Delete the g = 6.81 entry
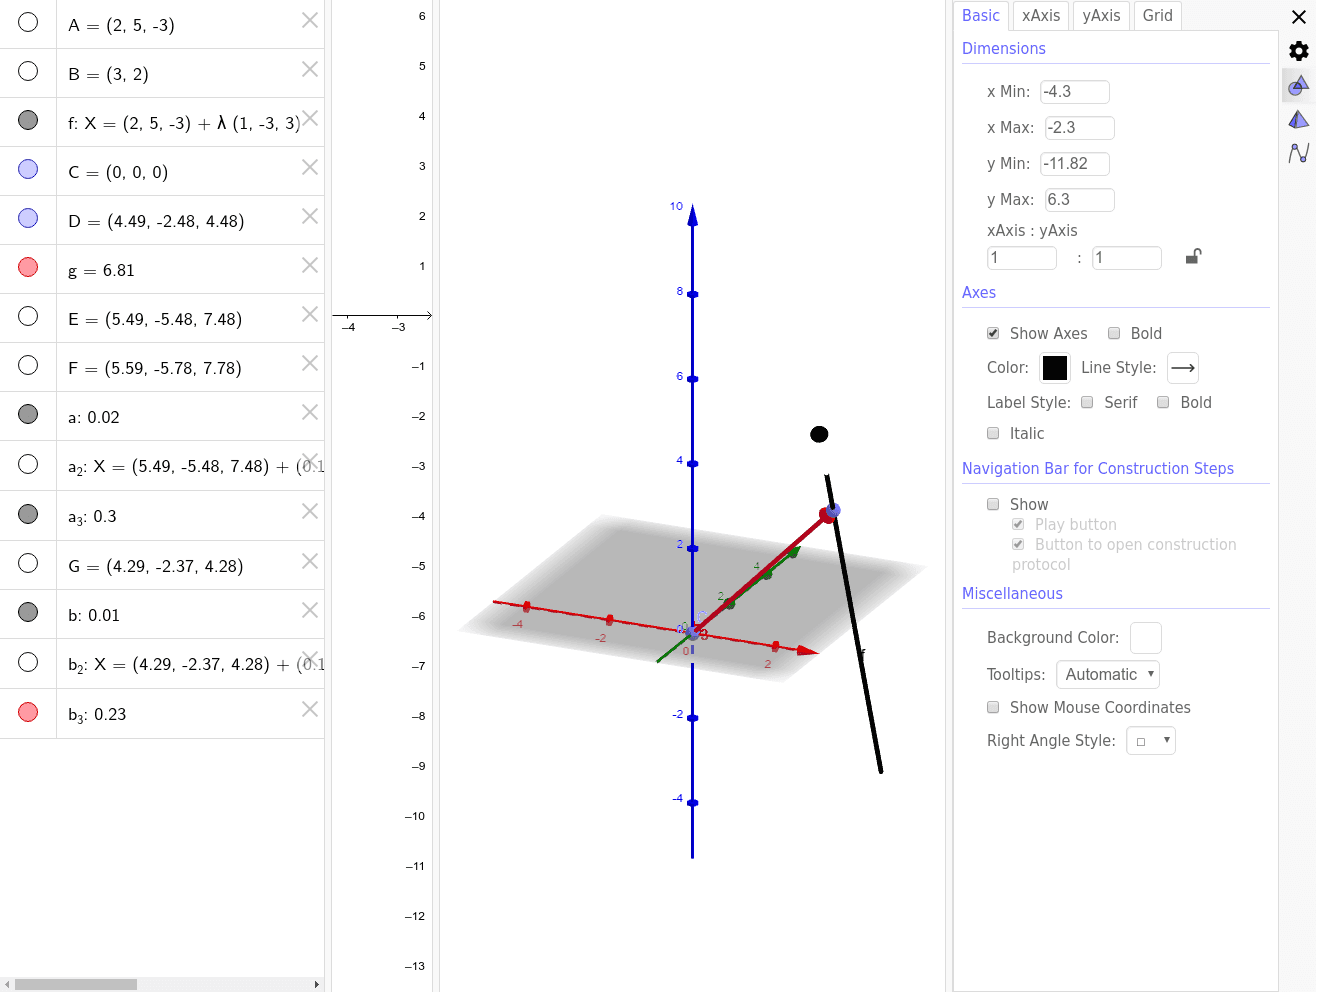 310,265
